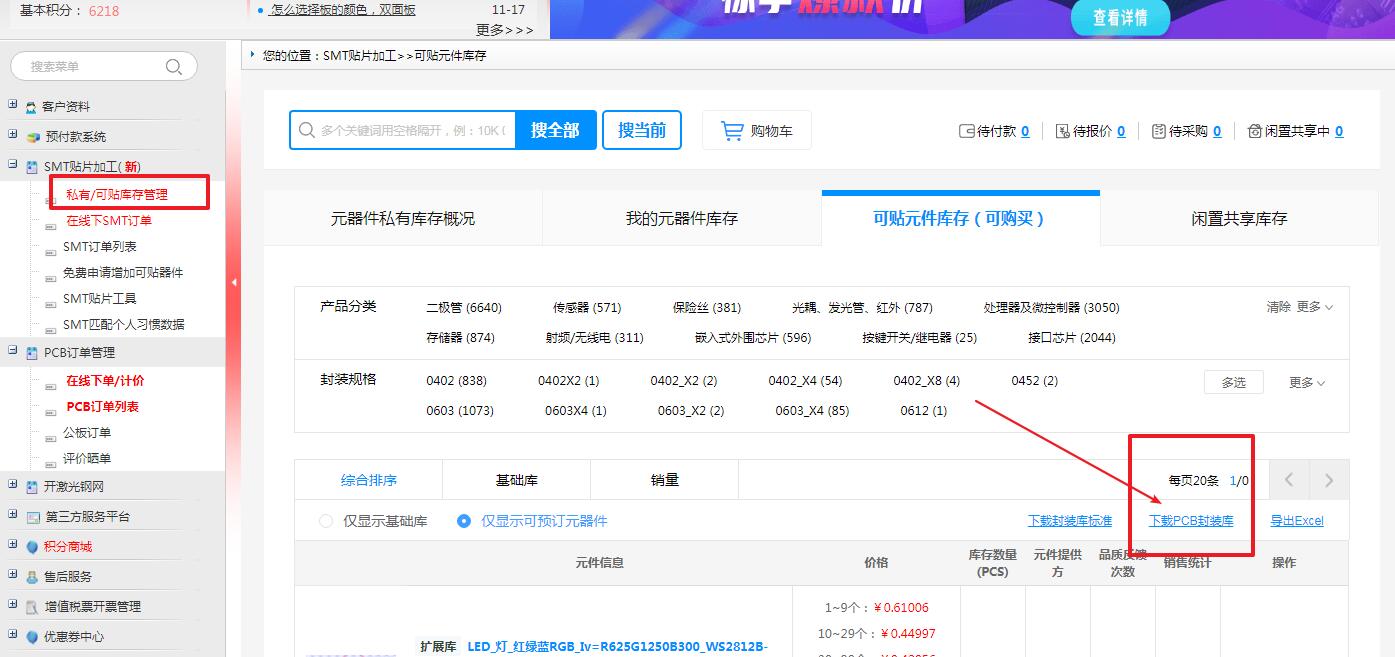Click the shopping cart icon
1395x657 pixels.
pyautogui.click(x=732, y=131)
